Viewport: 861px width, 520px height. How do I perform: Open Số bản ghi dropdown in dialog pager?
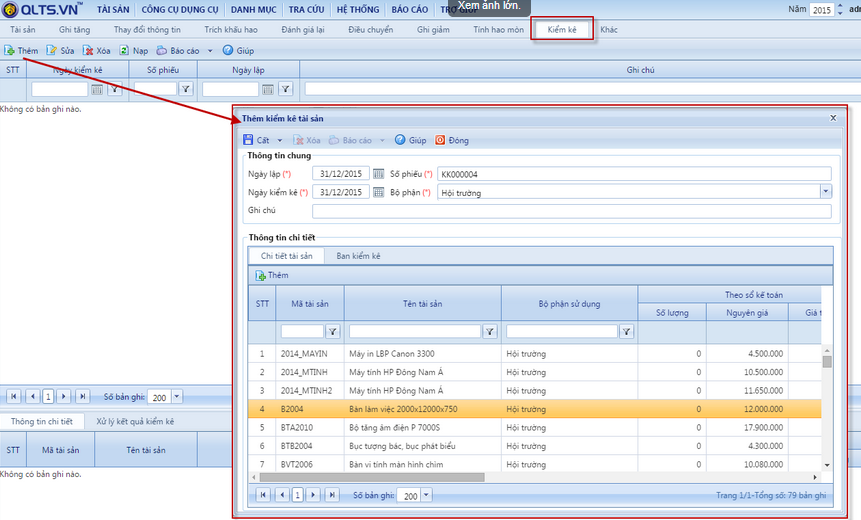click(427, 495)
